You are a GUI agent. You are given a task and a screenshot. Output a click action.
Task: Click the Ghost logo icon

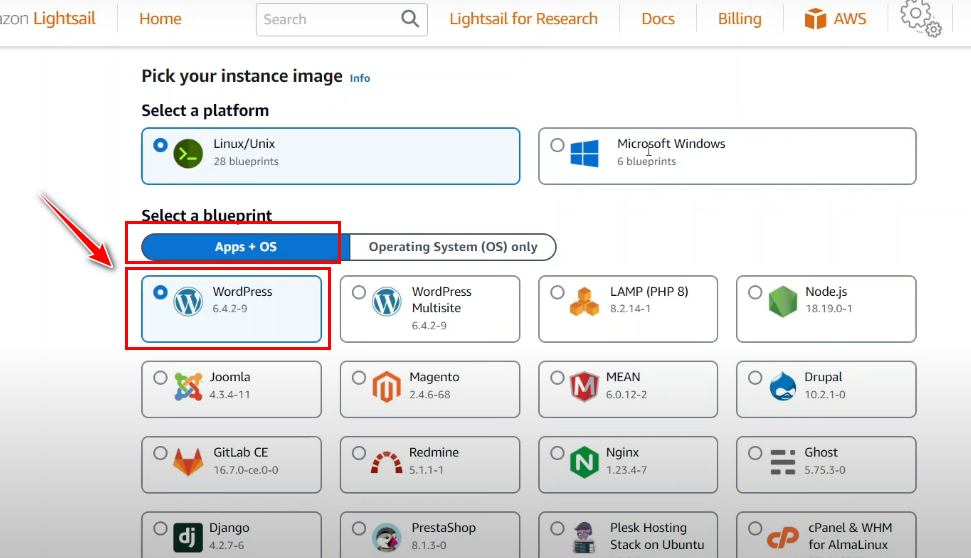click(783, 462)
